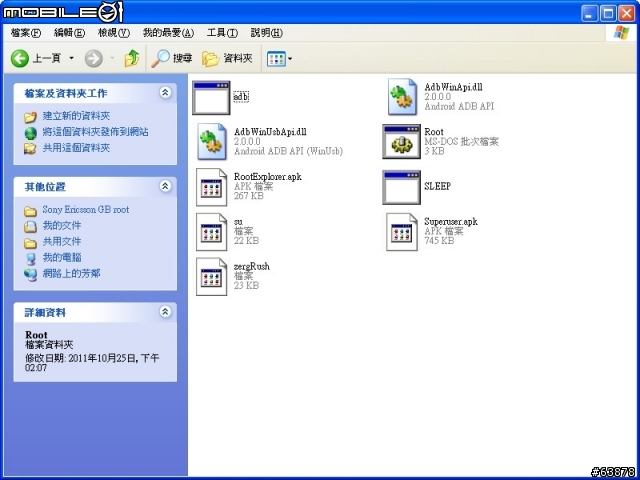Open the Sony Ericsson GB root link
The width and height of the screenshot is (640, 480).
click(86, 210)
